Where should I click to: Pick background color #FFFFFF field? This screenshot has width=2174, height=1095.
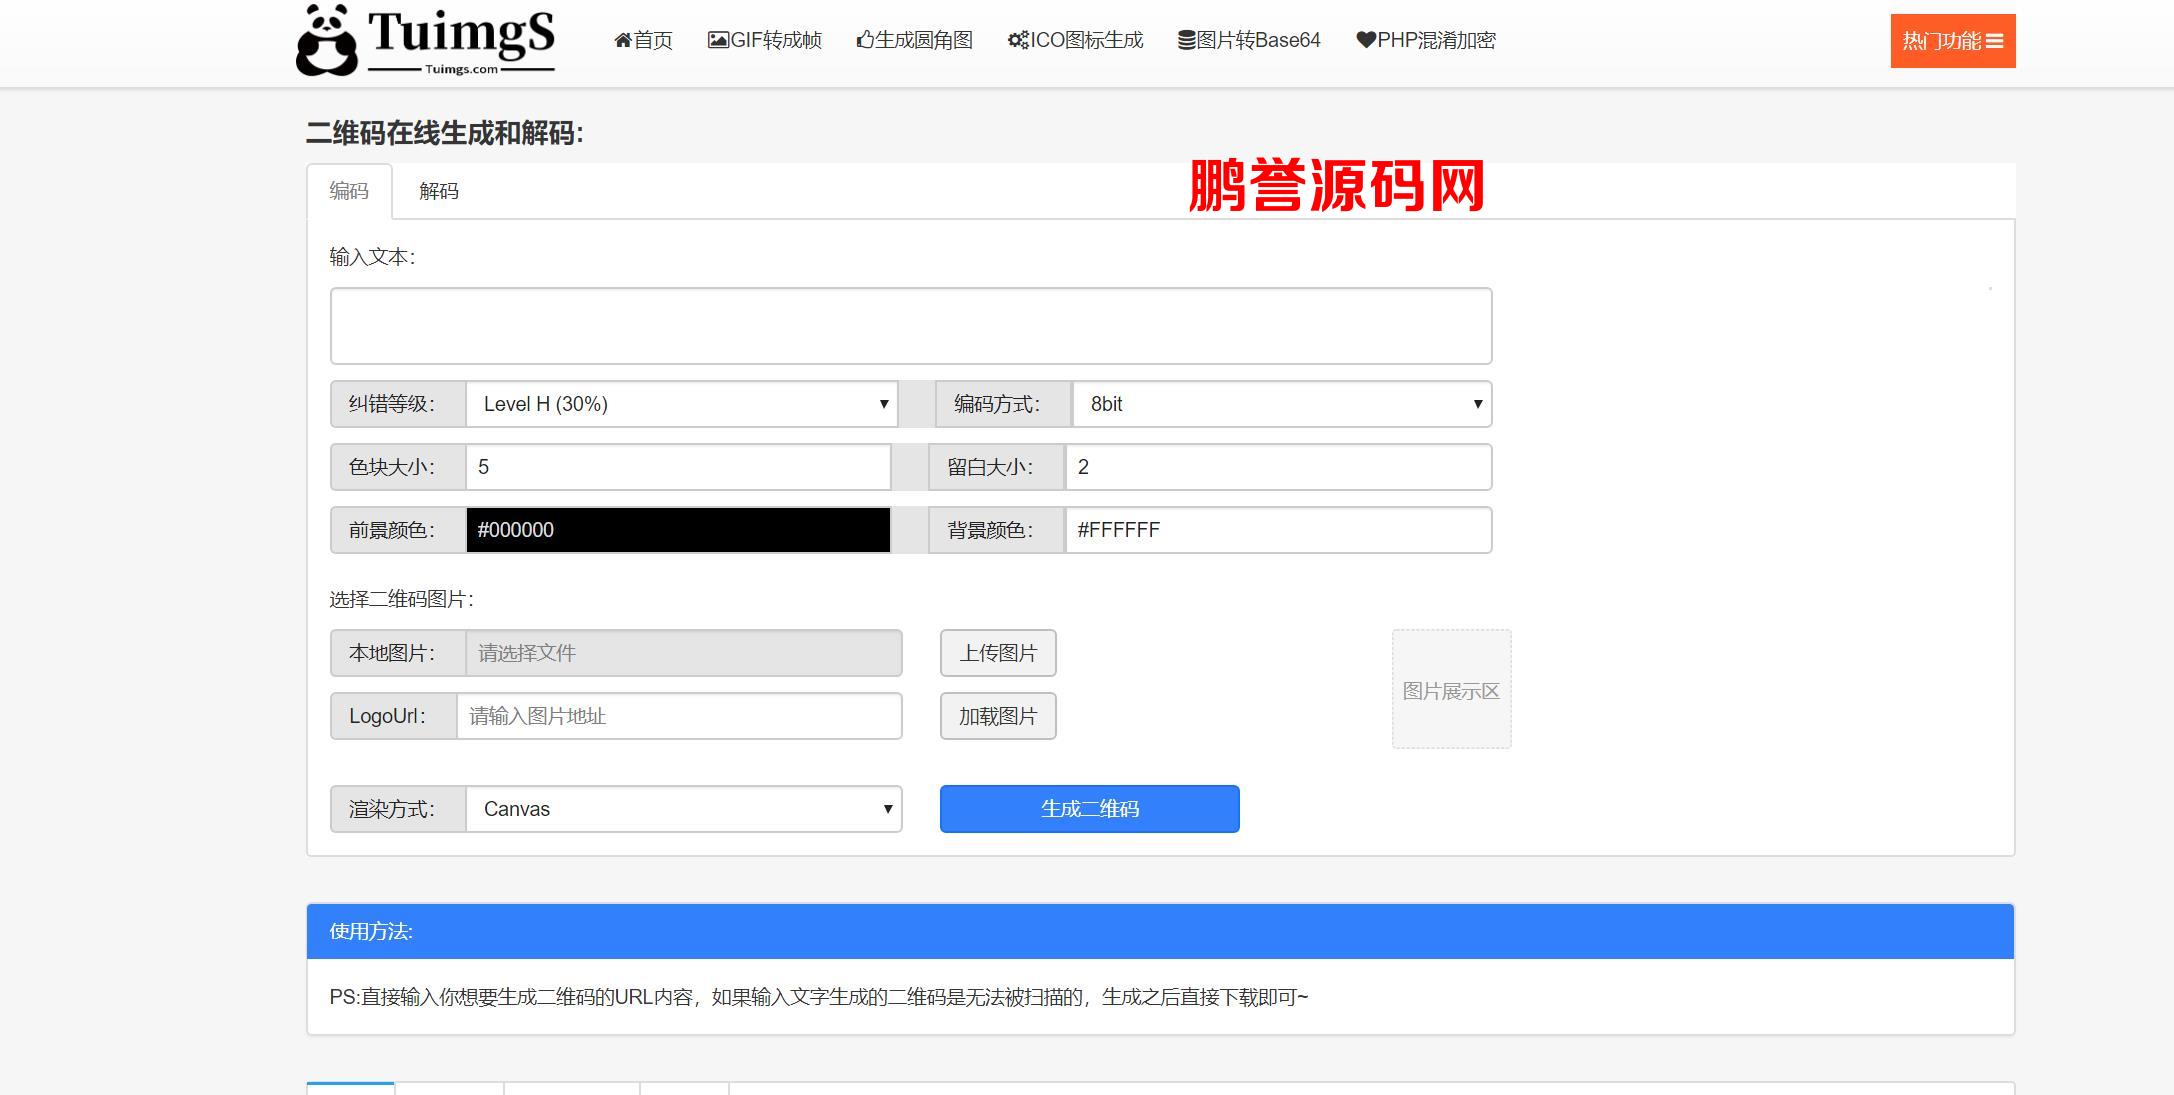tap(1279, 530)
